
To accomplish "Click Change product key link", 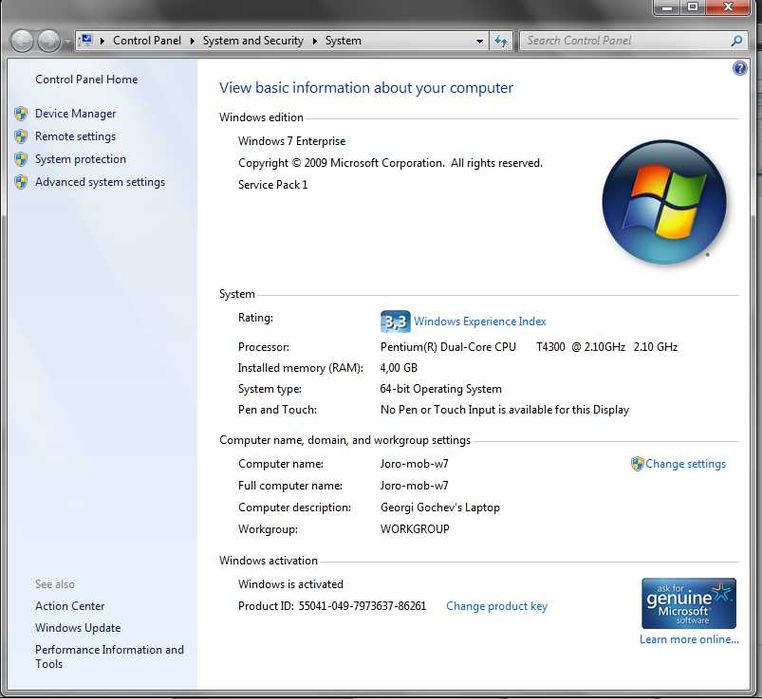I will coord(497,606).
